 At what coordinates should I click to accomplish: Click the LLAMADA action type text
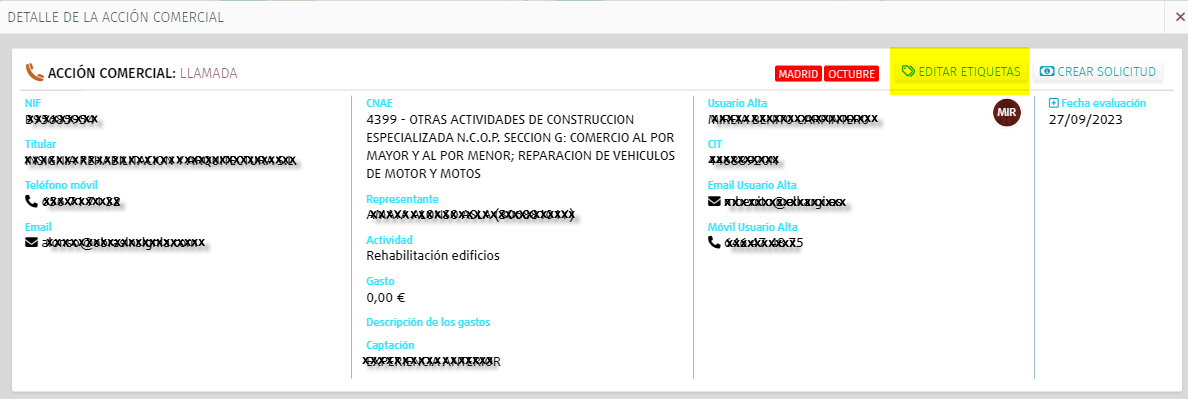click(208, 73)
